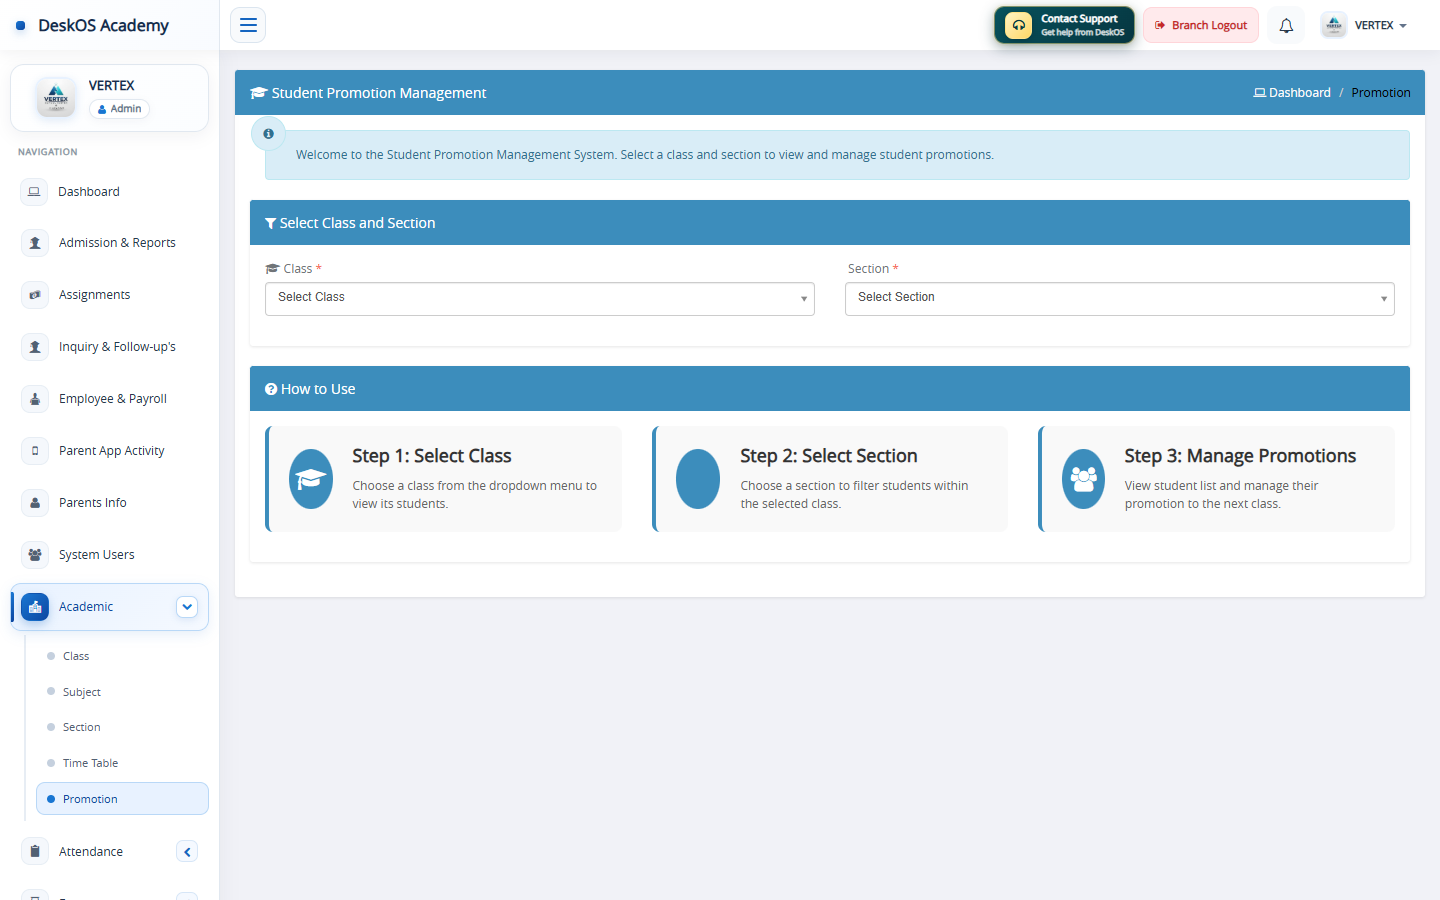The width and height of the screenshot is (1440, 900).
Task: Expand the Attendance menu chevron
Action: (187, 852)
